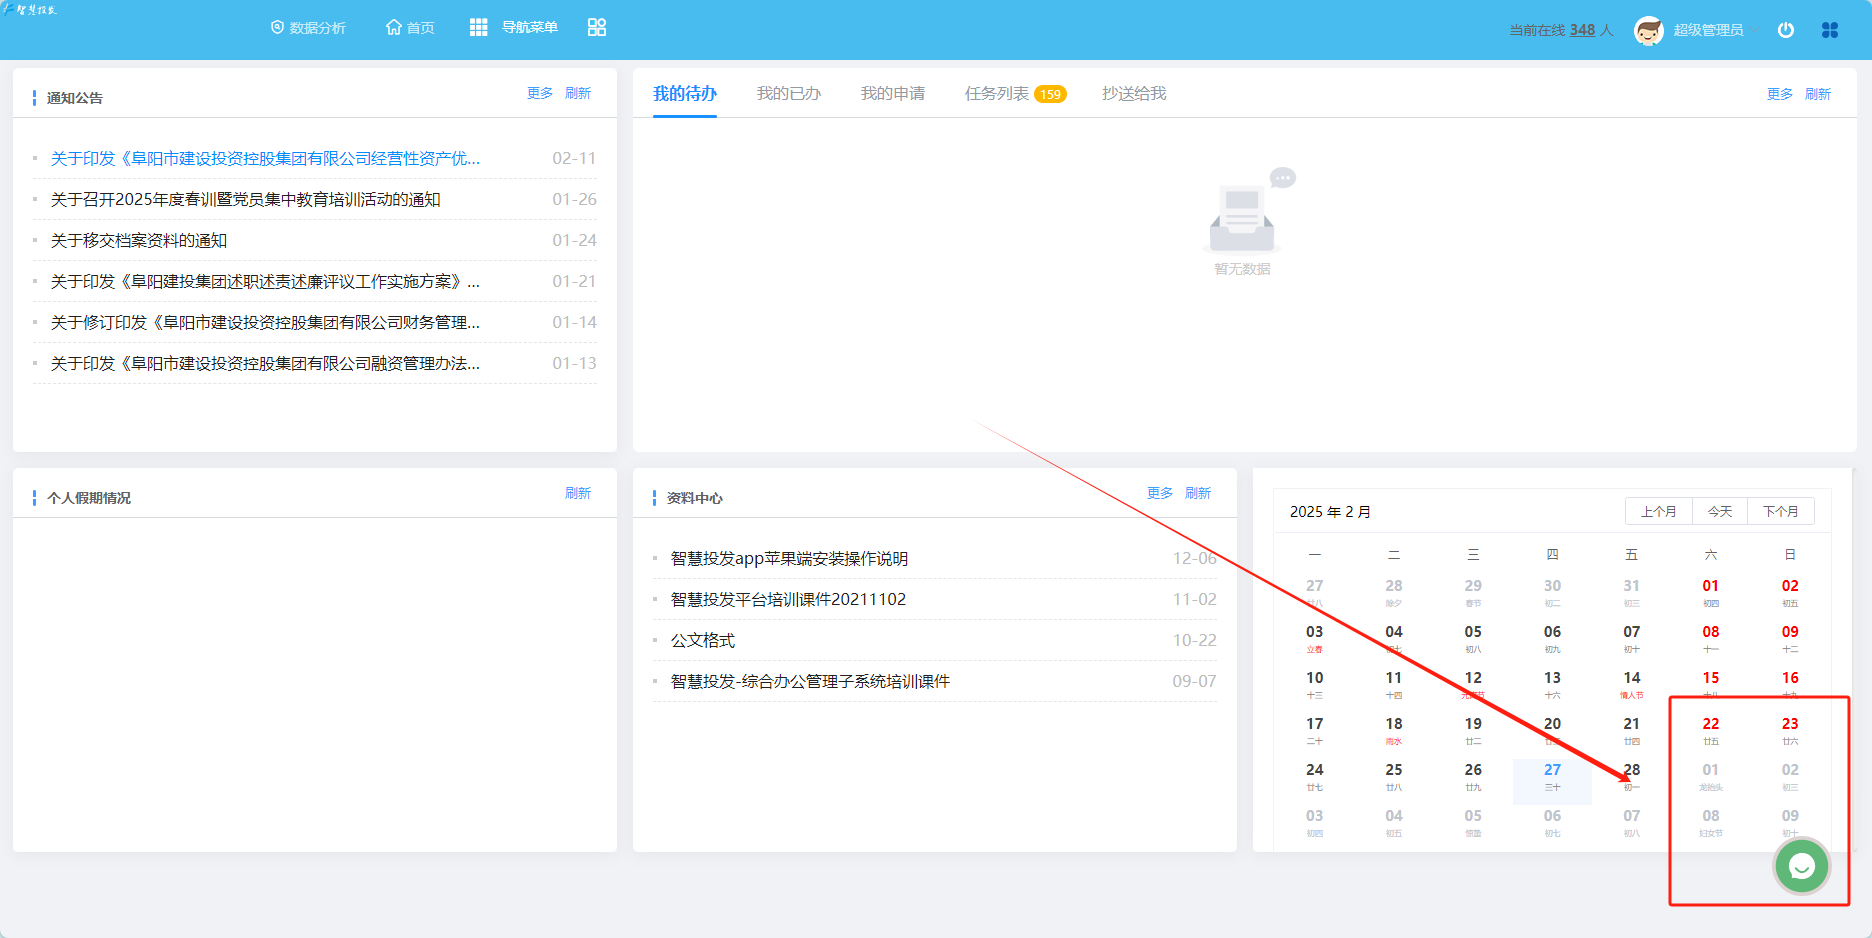Image resolution: width=1872 pixels, height=938 pixels.
Task: Switch to the 我的已办 tab
Action: pyautogui.click(x=788, y=93)
